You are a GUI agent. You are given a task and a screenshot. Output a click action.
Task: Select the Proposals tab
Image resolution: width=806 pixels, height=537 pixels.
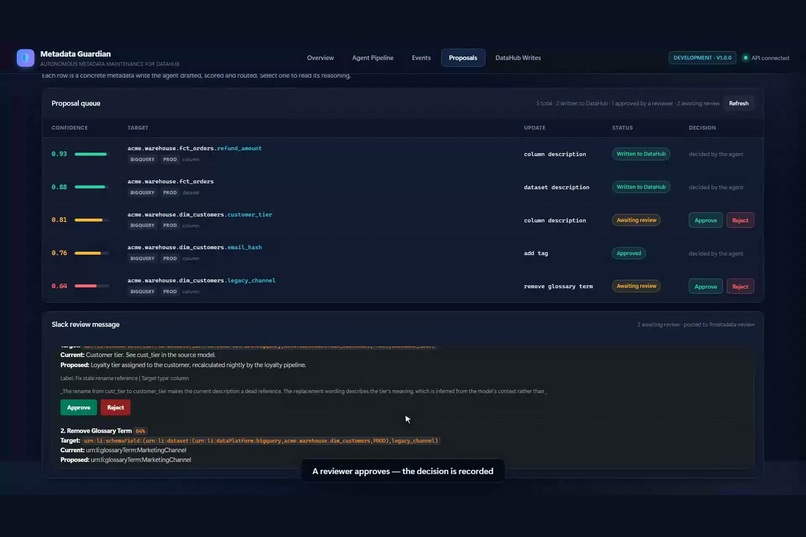[463, 58]
